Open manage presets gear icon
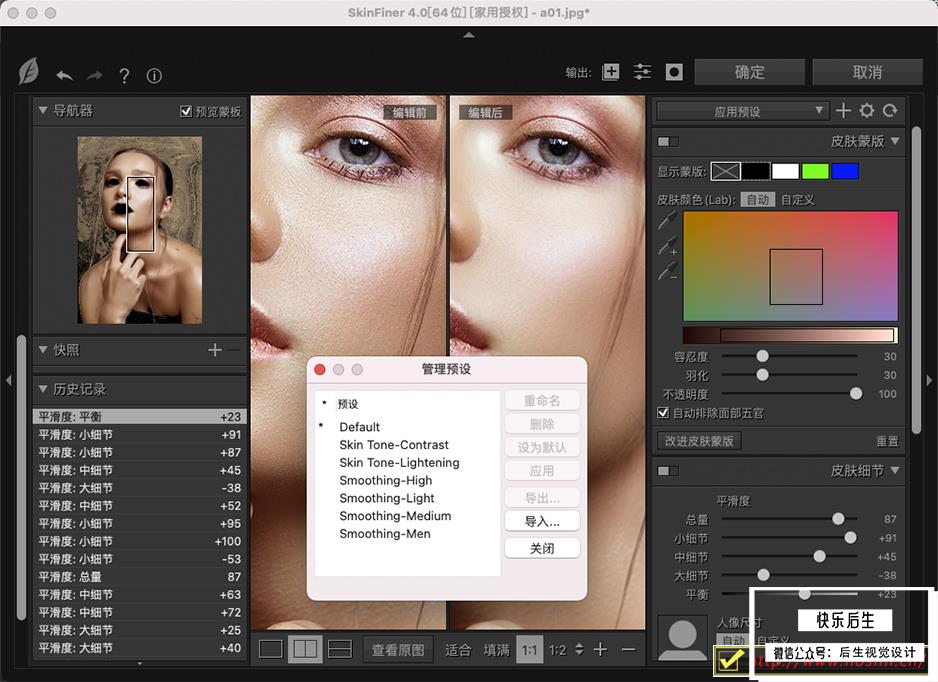 (867, 111)
